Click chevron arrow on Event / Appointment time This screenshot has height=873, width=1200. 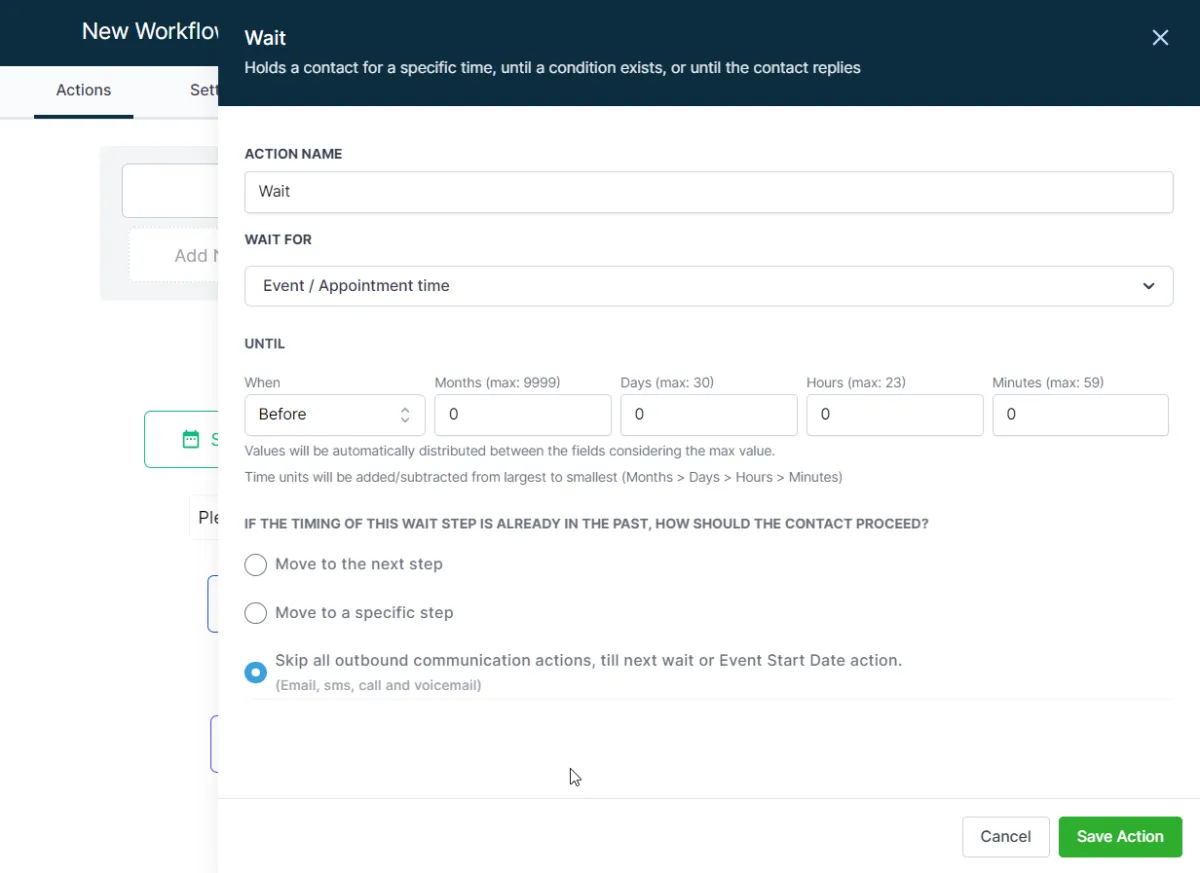[x=1148, y=286]
